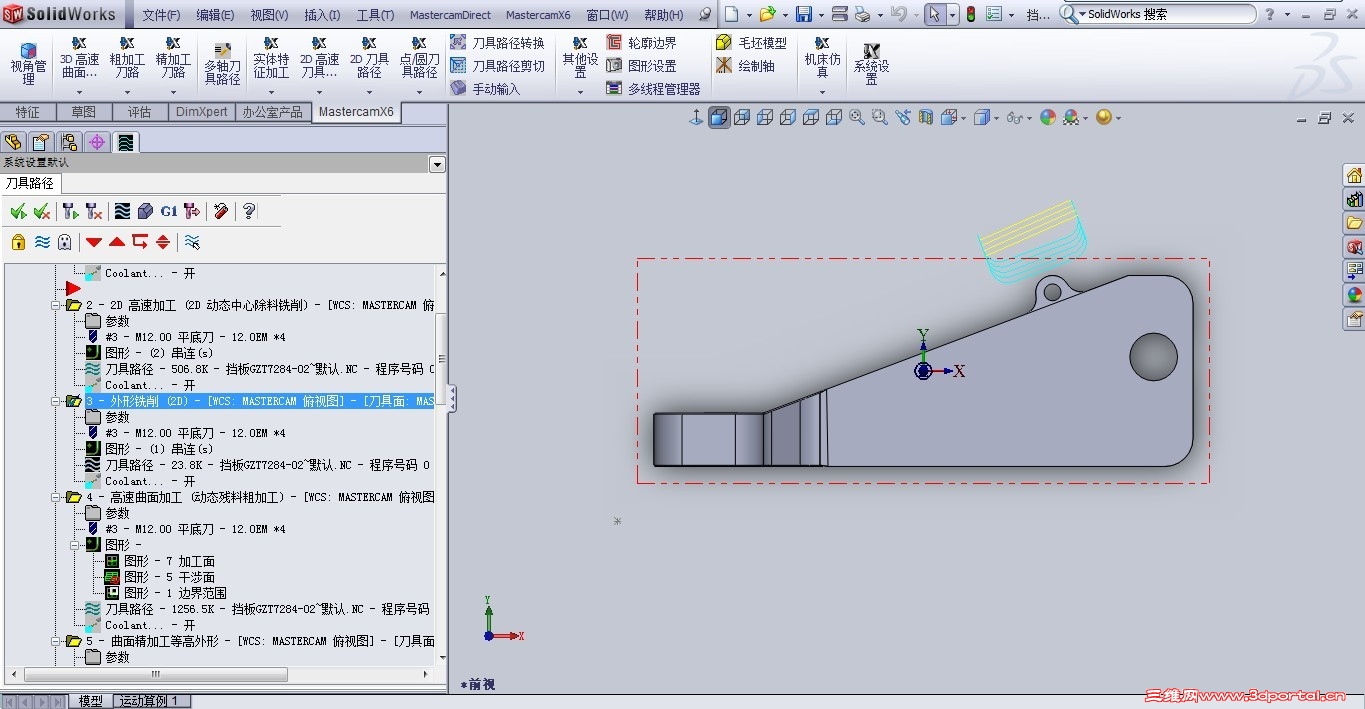This screenshot has width=1365, height=709.
Task: Click the high feed tool arrow icon
Action: [x=192, y=211]
